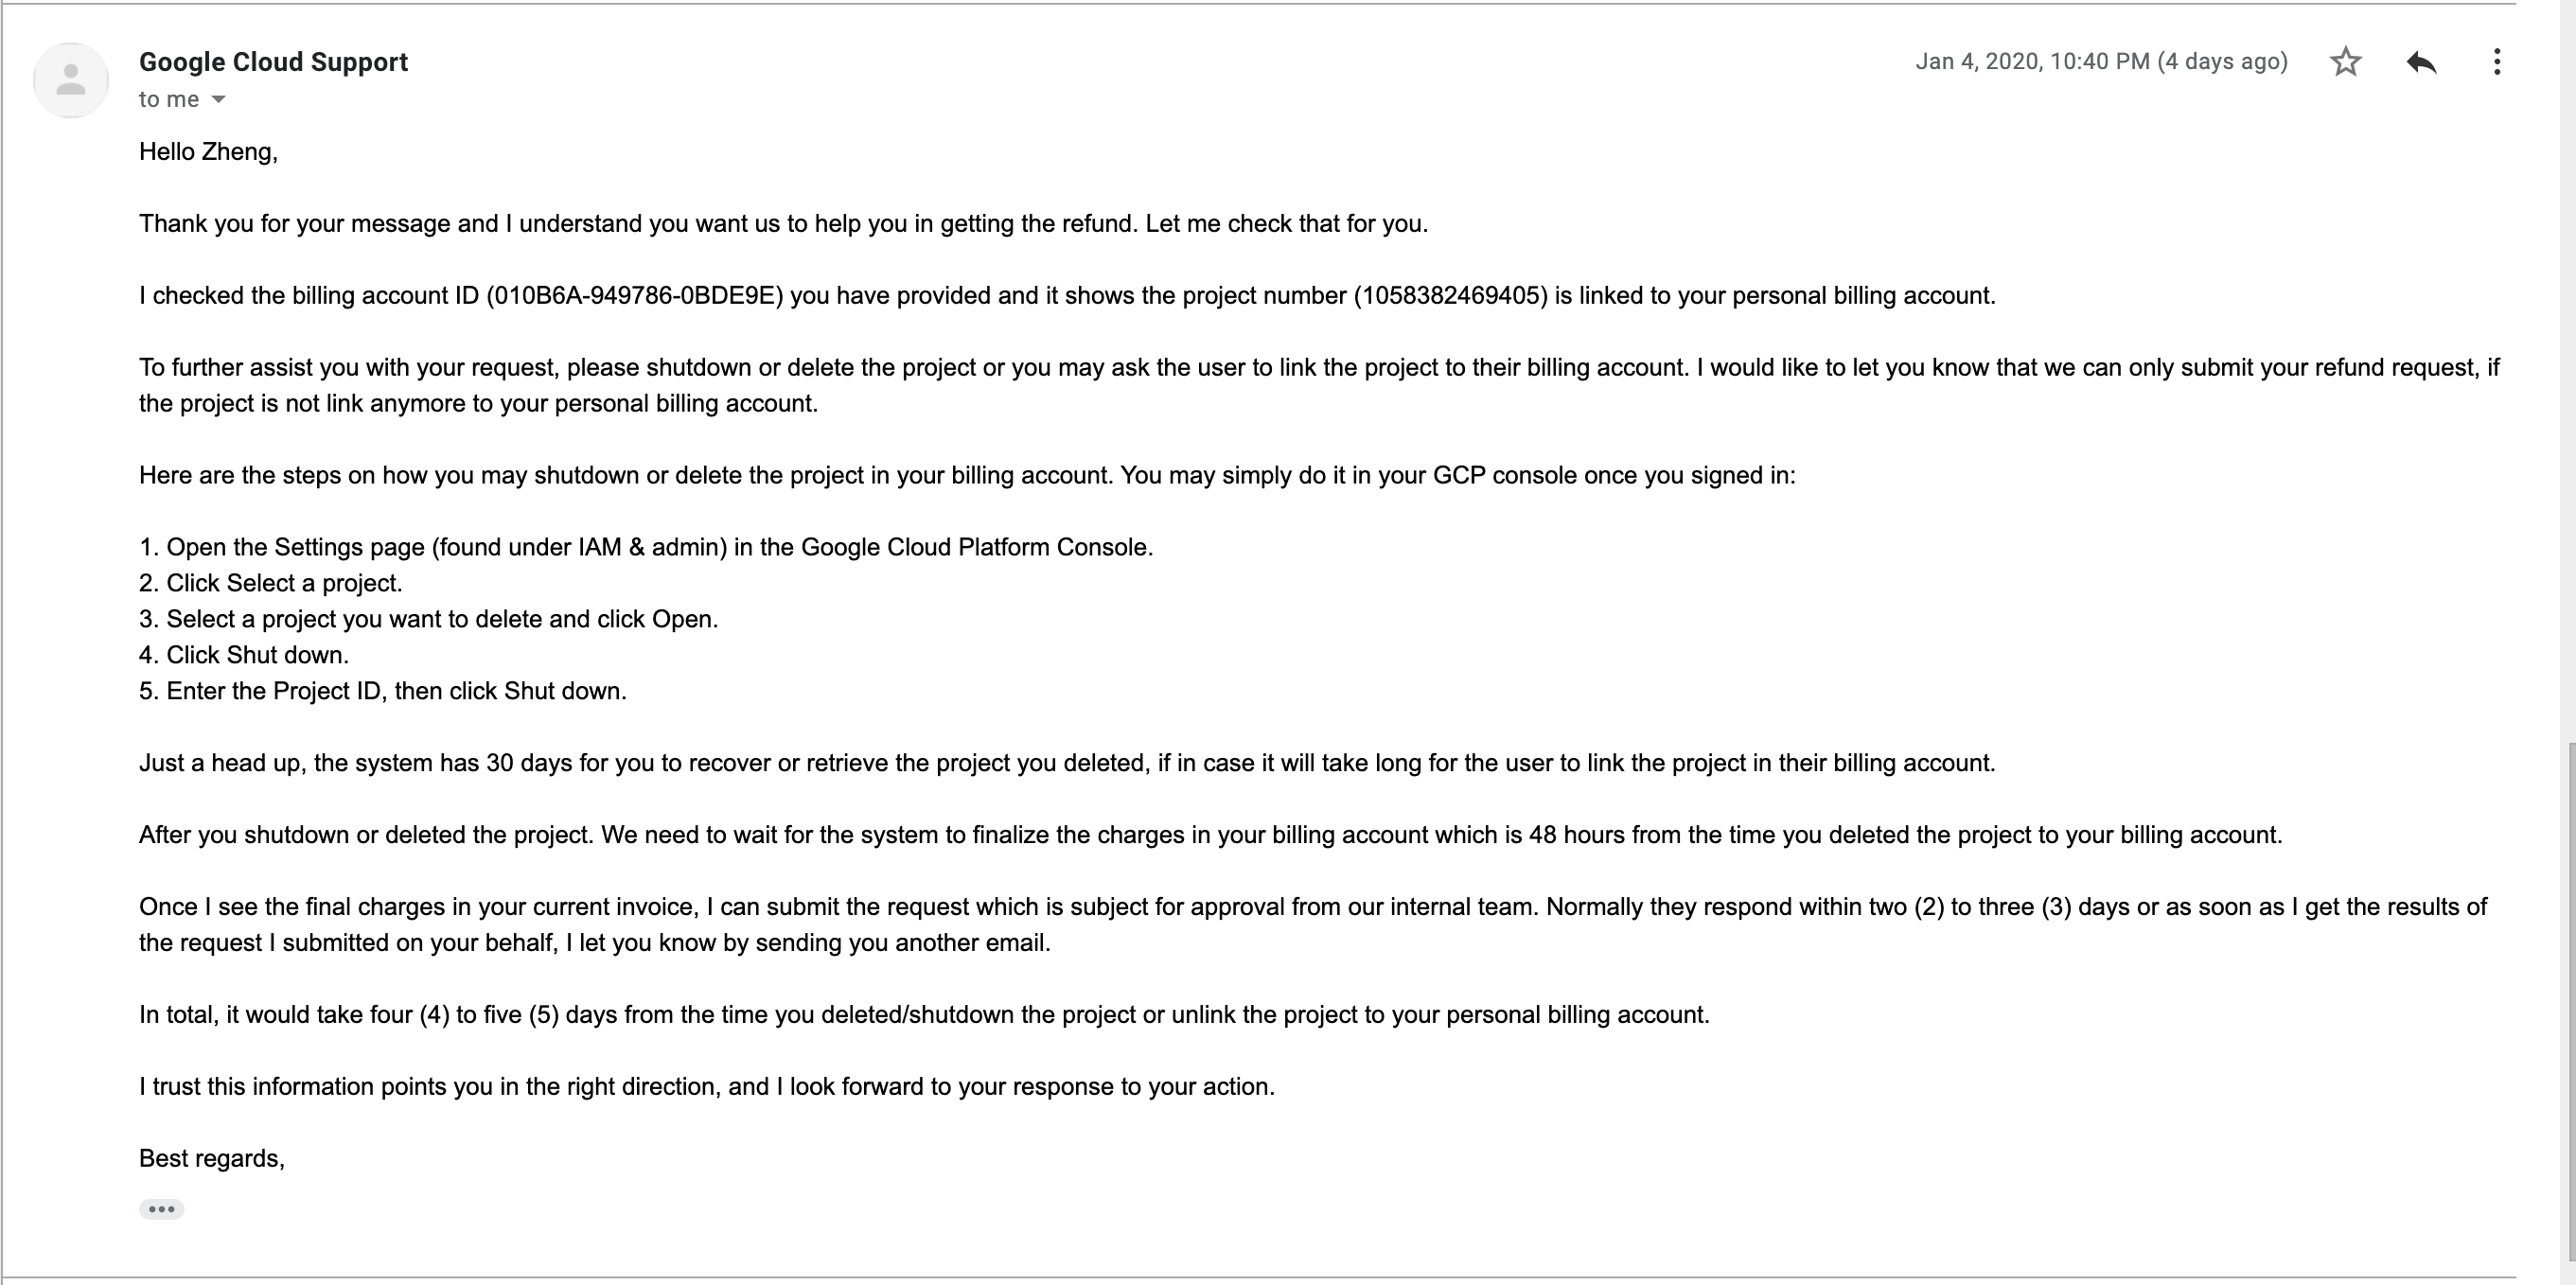Click the project number 1058382469405
The height and width of the screenshot is (1285, 2576).
click(x=1450, y=296)
